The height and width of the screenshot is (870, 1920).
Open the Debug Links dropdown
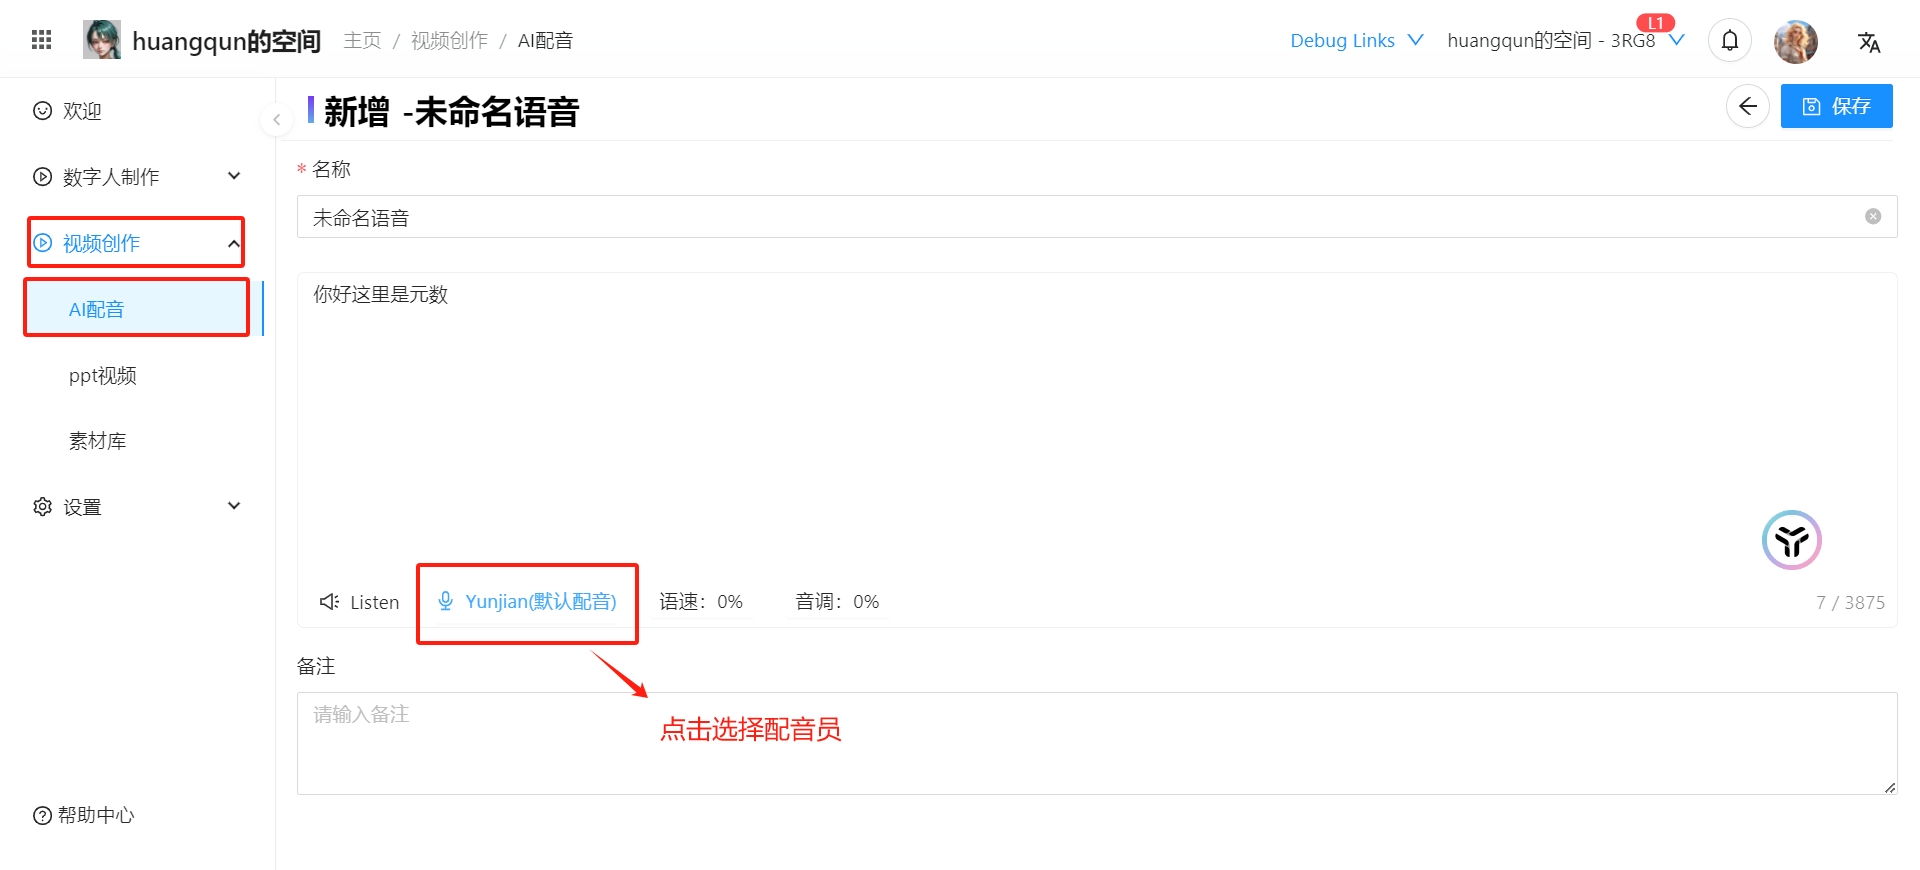click(x=1355, y=41)
